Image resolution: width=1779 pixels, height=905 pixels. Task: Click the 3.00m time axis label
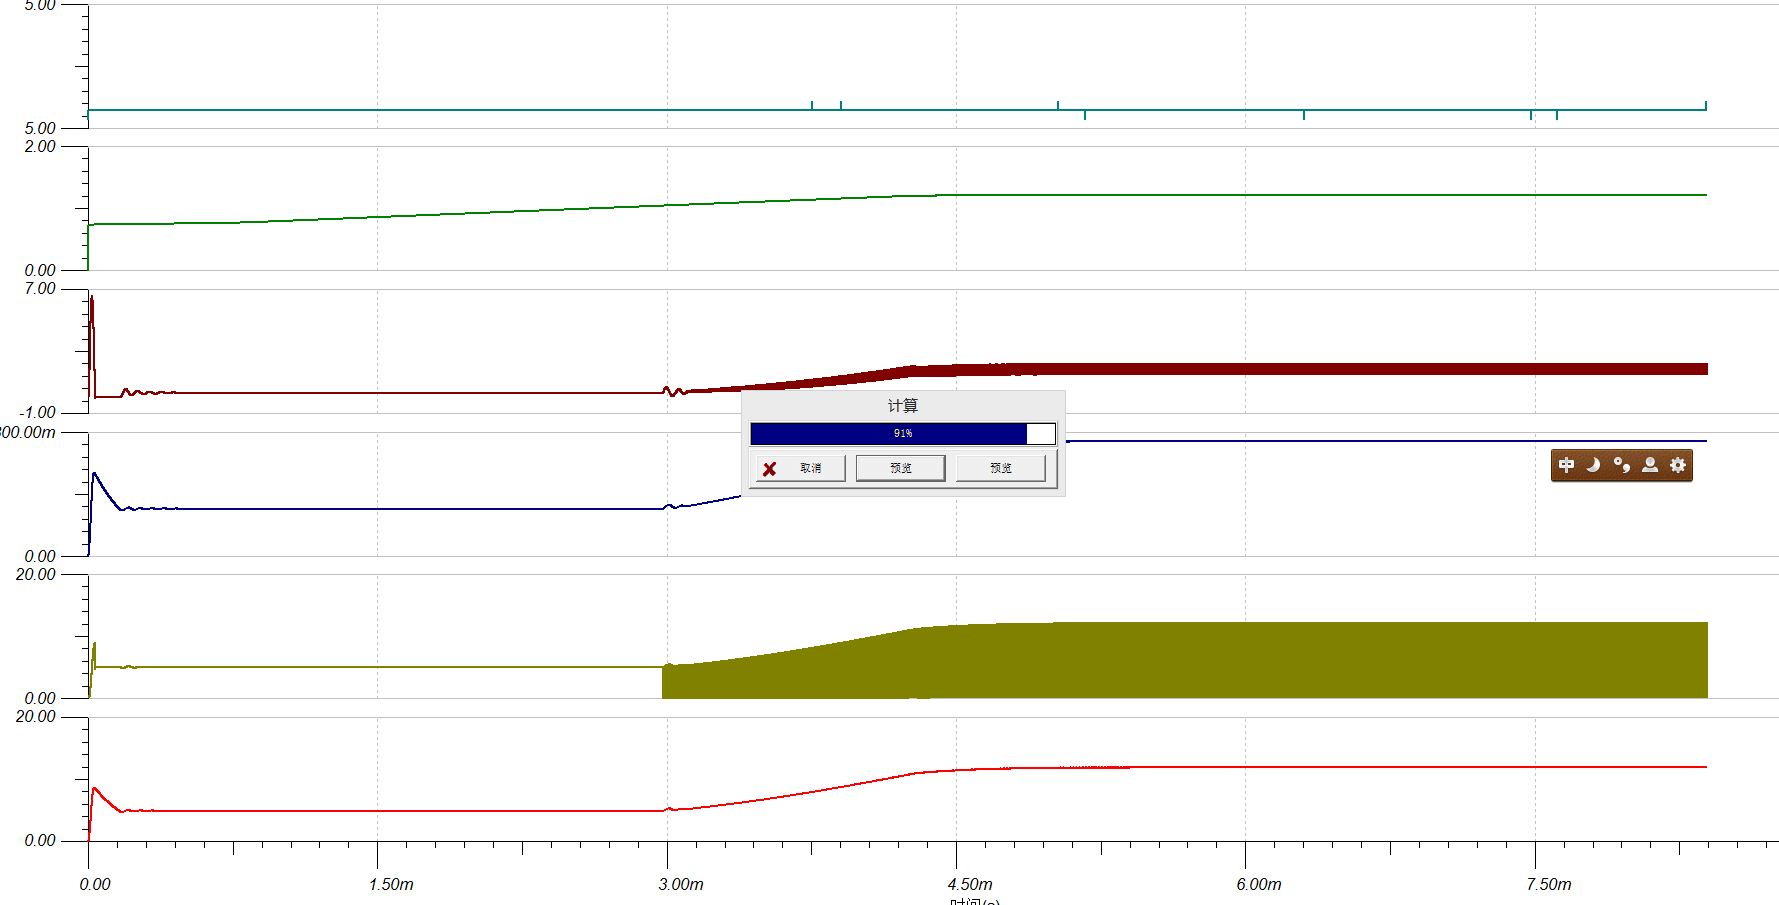tap(681, 884)
